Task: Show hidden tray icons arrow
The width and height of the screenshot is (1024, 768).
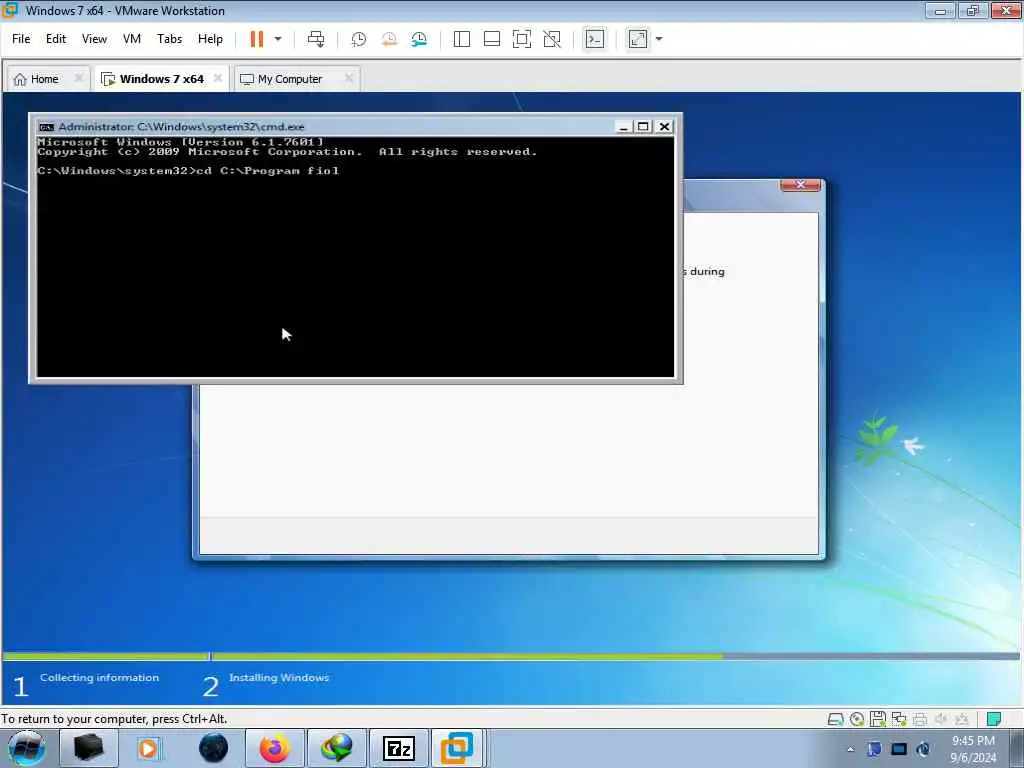Action: click(850, 749)
